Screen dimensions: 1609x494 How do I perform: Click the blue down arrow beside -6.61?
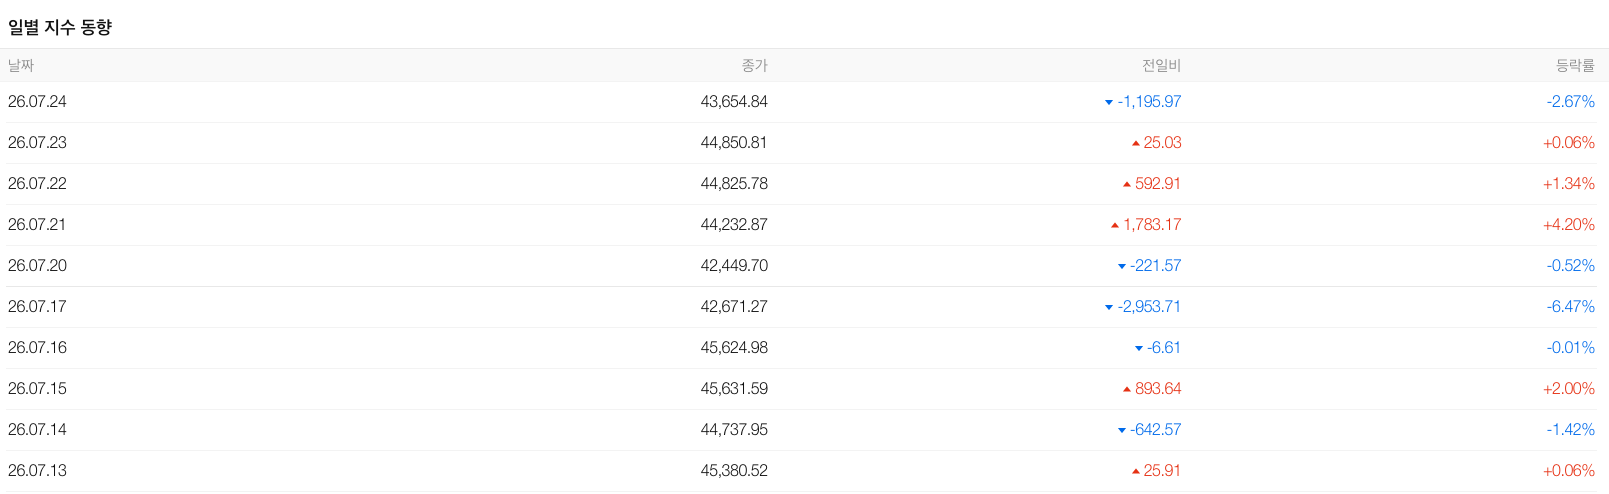[1138, 348]
